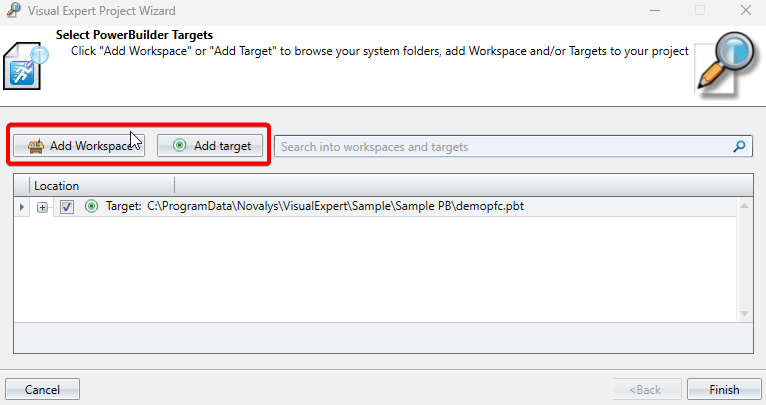Close the Visual Expert Project Wizard window
This screenshot has height=405, width=766.
click(x=745, y=10)
